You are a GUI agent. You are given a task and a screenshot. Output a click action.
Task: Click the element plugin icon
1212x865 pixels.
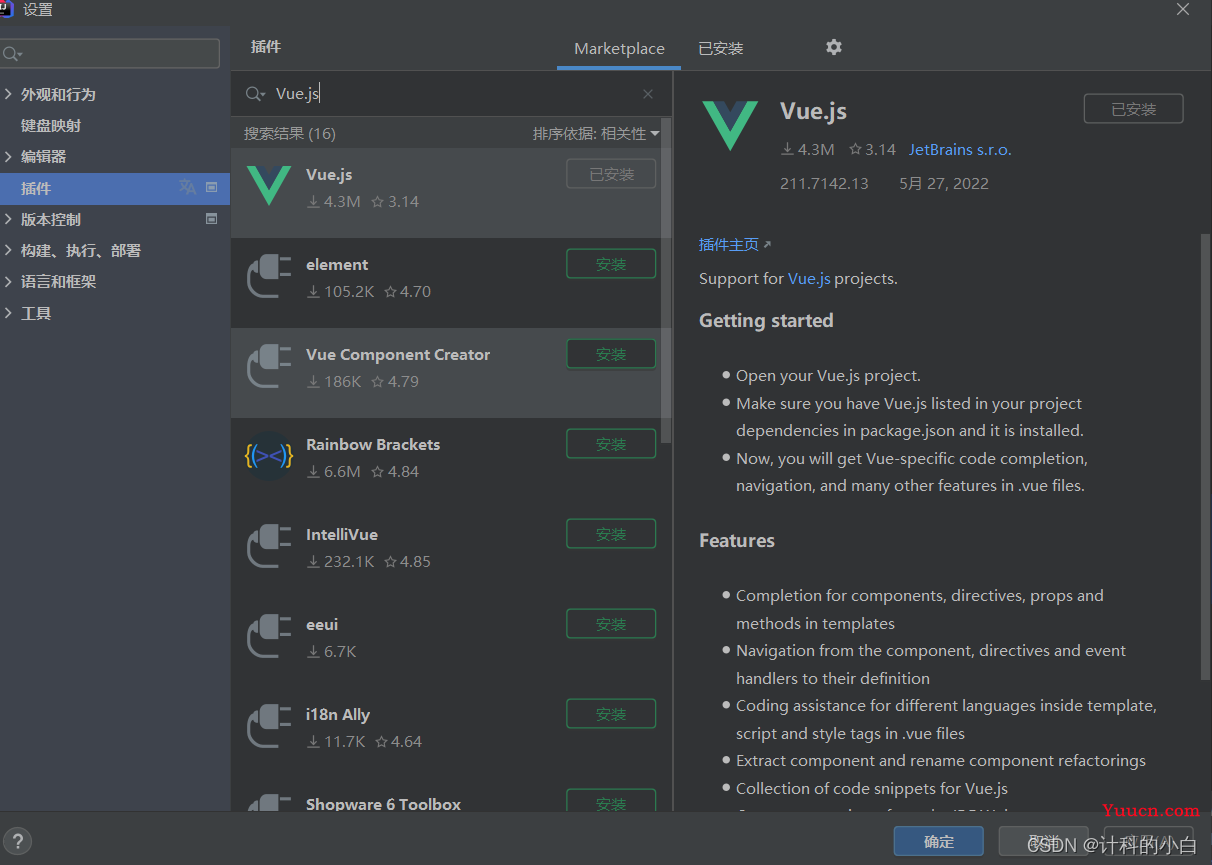(x=268, y=276)
